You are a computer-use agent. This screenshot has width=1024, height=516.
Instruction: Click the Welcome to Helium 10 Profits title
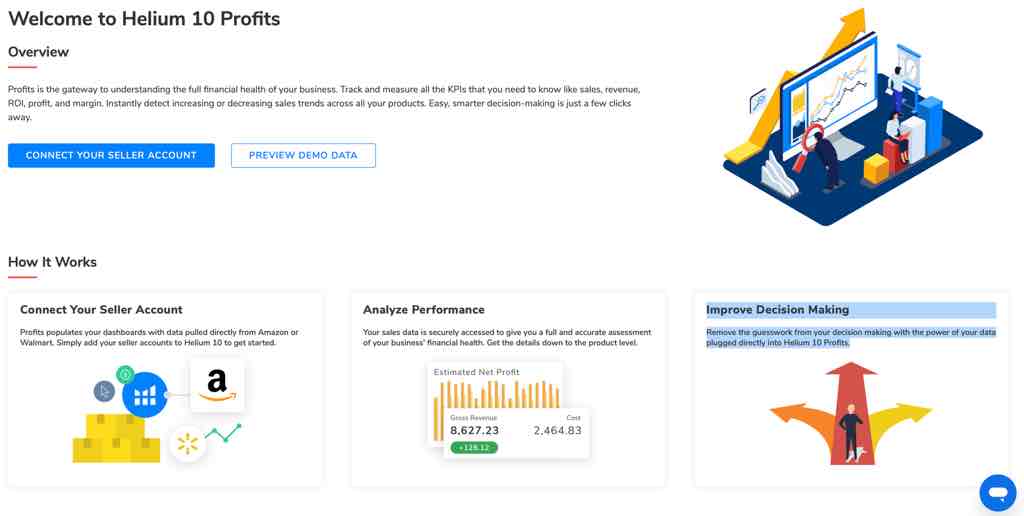pos(144,19)
